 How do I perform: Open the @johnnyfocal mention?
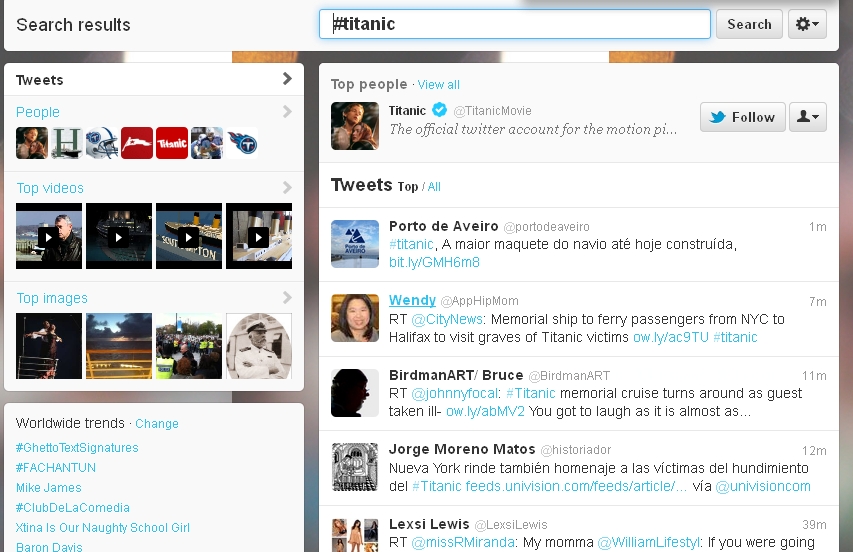pyautogui.click(x=455, y=394)
